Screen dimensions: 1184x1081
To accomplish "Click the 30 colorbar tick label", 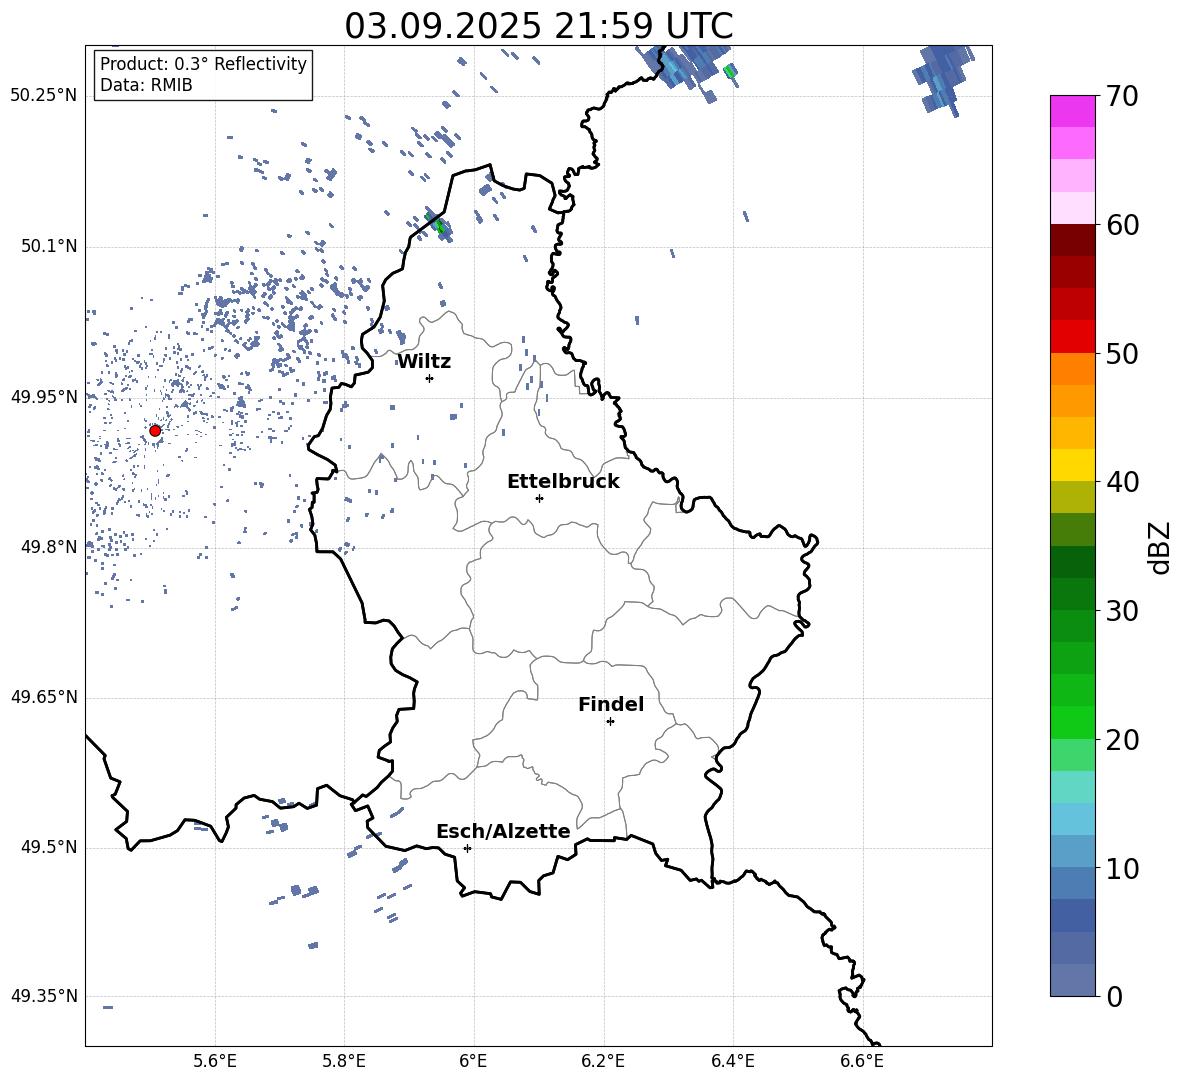I will point(1122,611).
